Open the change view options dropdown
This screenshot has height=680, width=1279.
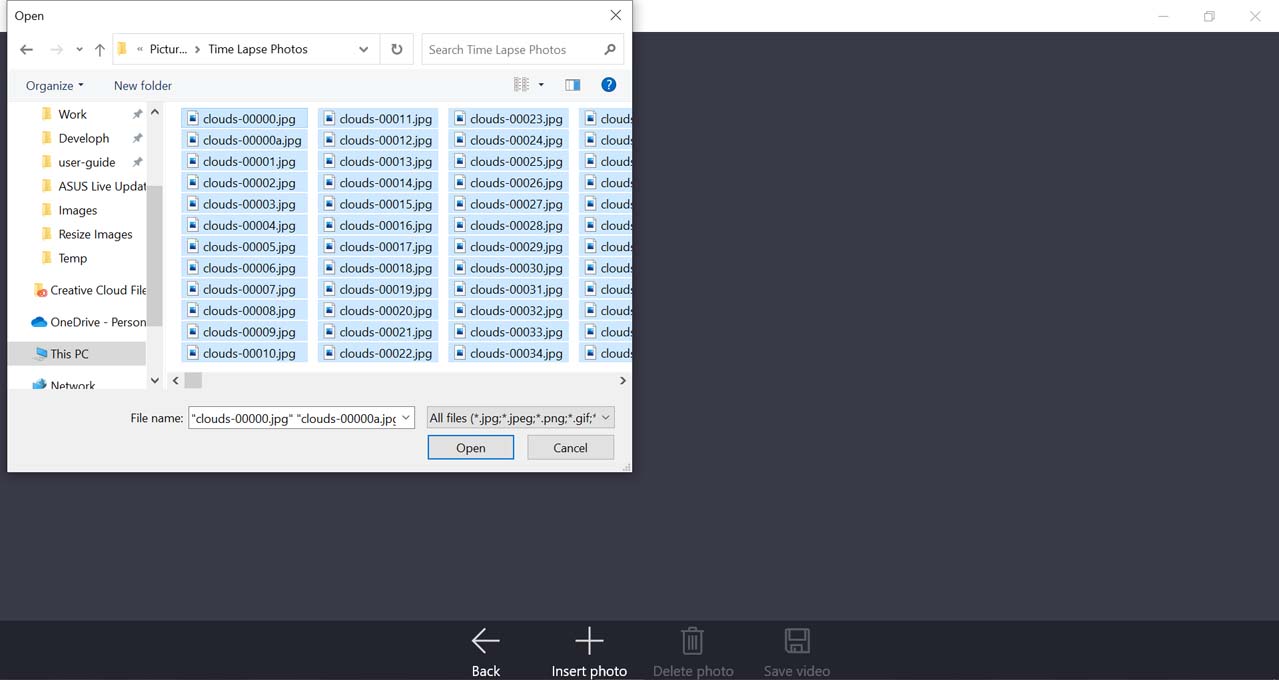coord(541,85)
